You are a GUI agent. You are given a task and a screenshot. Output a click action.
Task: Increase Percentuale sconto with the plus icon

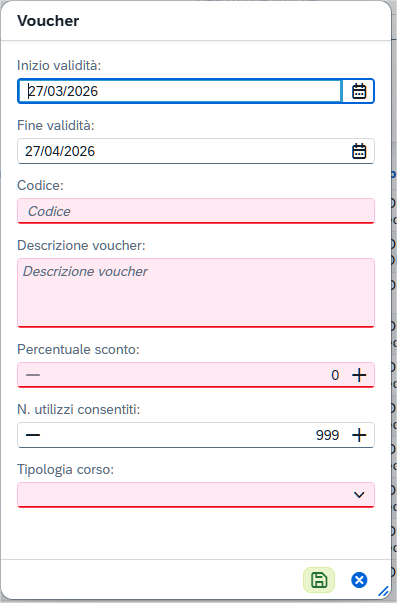pyautogui.click(x=359, y=375)
